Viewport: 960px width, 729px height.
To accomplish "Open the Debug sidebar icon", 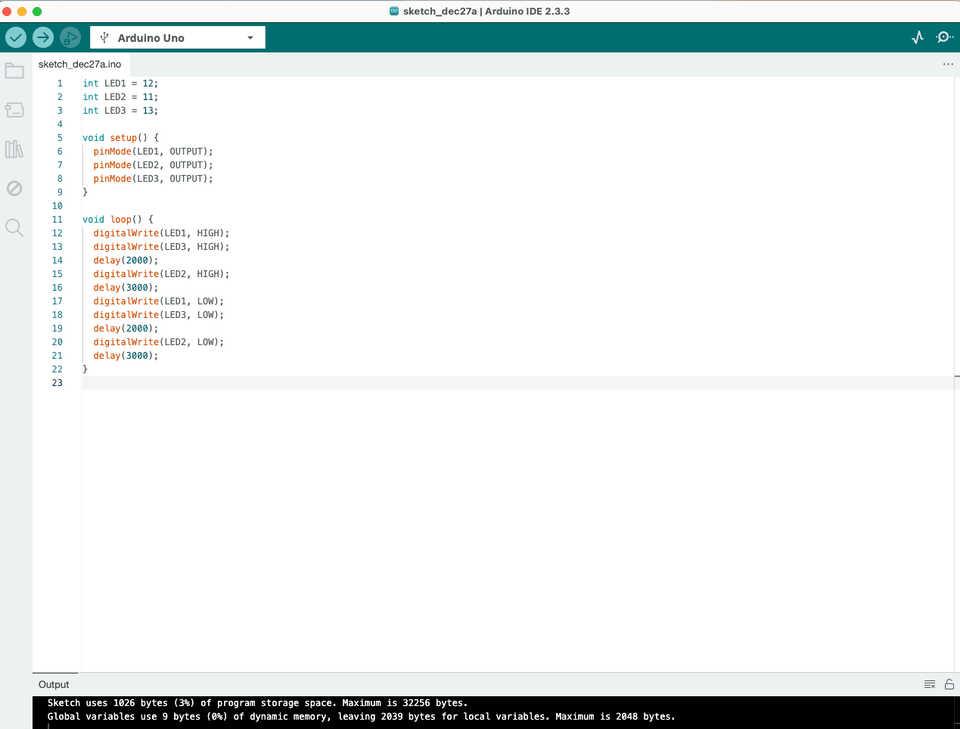I will pyautogui.click(x=14, y=188).
